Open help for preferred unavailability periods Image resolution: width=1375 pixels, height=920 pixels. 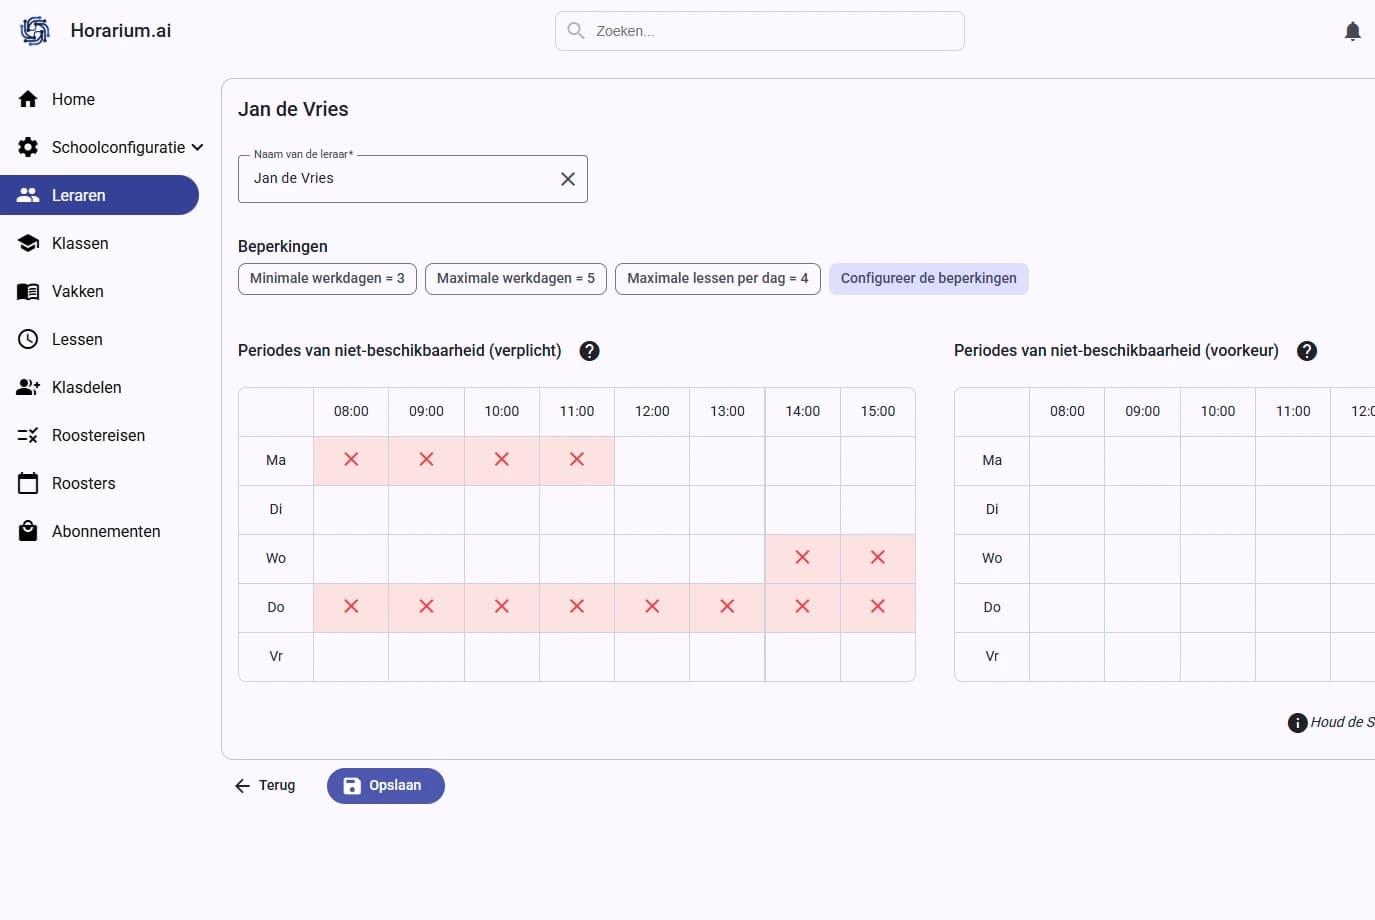[x=1306, y=351]
